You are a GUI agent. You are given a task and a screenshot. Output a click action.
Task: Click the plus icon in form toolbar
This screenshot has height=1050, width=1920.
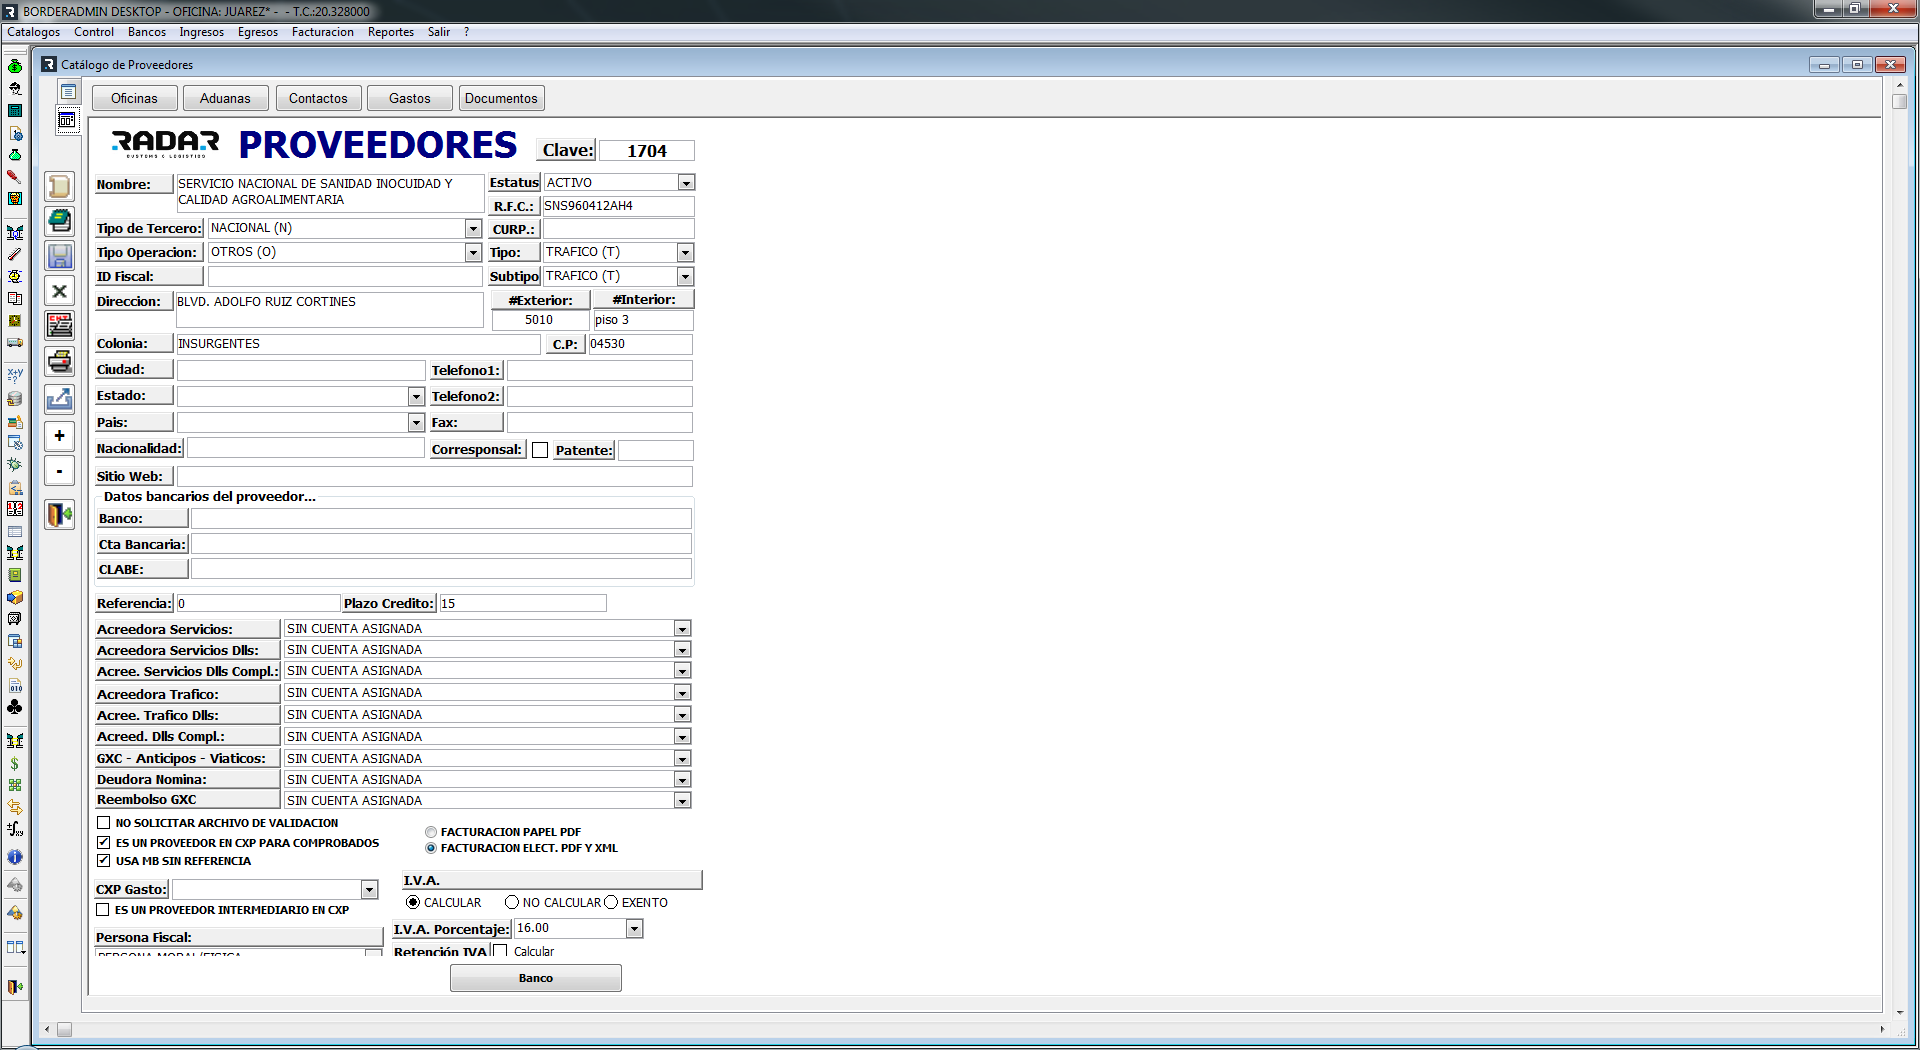tap(60, 436)
